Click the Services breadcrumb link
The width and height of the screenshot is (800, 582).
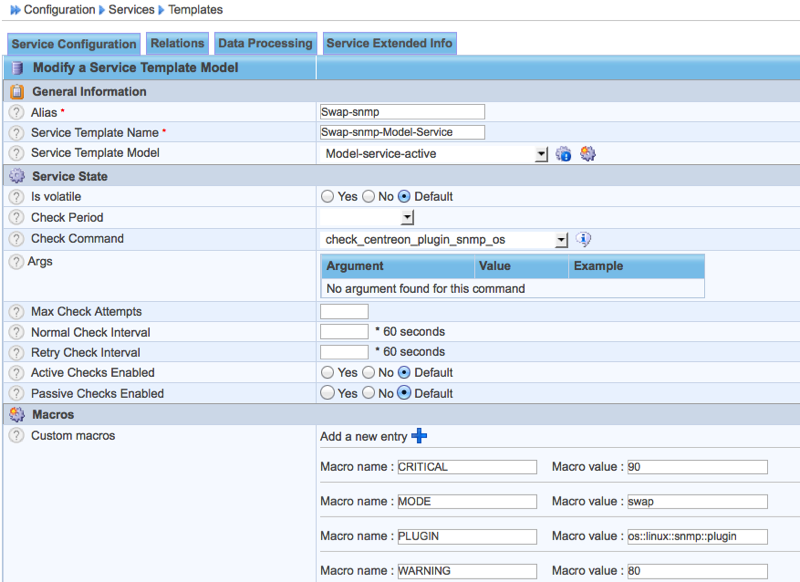point(131,10)
